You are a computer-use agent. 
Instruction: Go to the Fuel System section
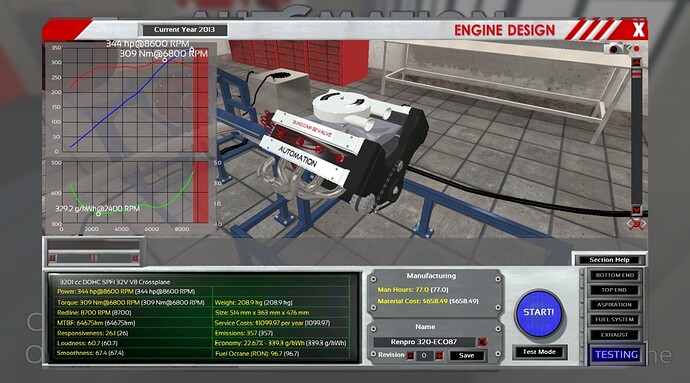(614, 320)
